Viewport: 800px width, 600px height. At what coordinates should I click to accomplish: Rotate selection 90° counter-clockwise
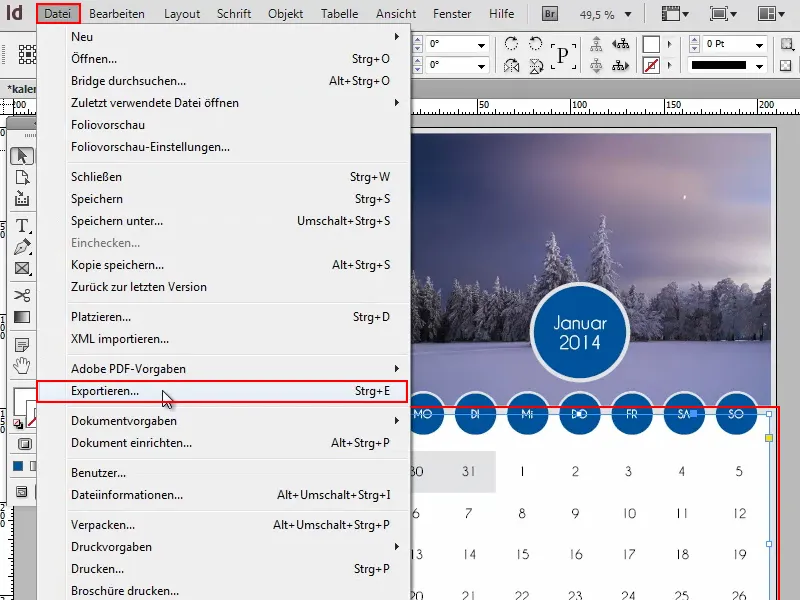pyautogui.click(x=535, y=43)
